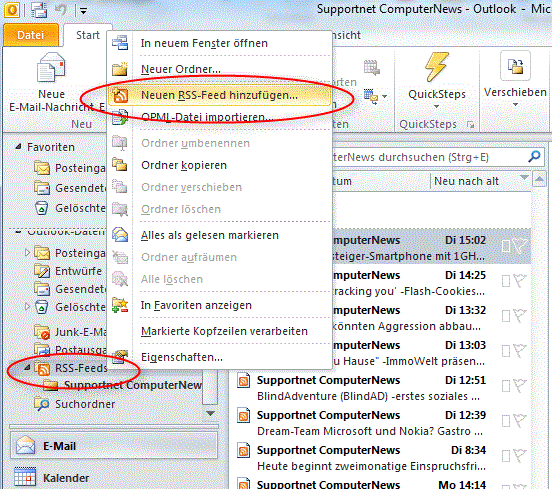Collapse the RSS-Feeds folder arrow
Screen dimensions: 552x489
[27, 368]
